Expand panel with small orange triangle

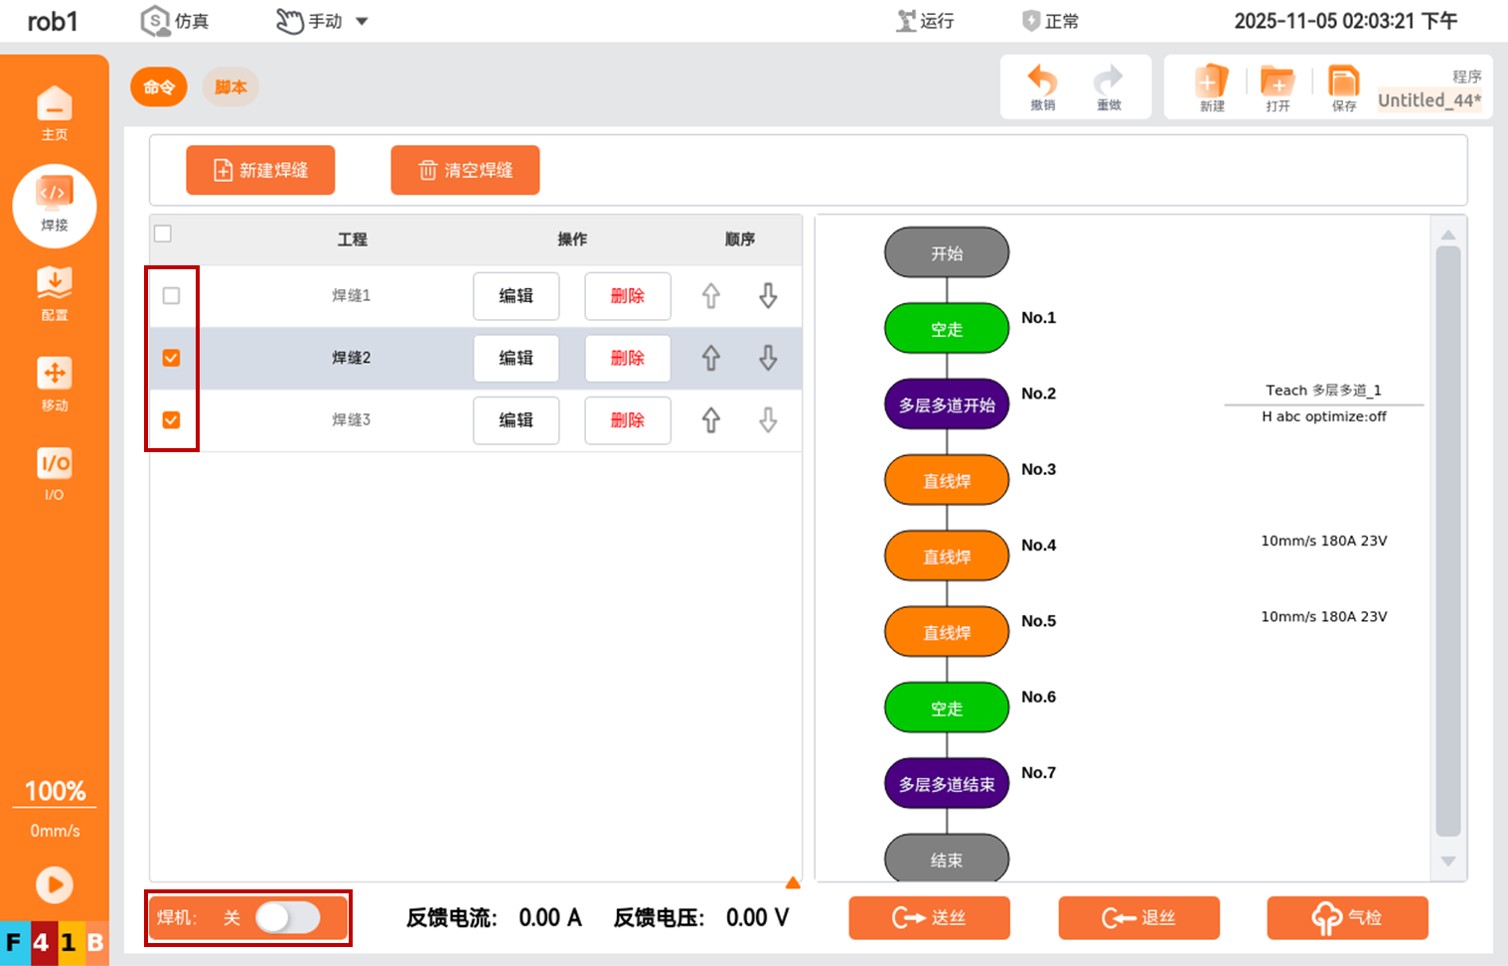pos(792,882)
